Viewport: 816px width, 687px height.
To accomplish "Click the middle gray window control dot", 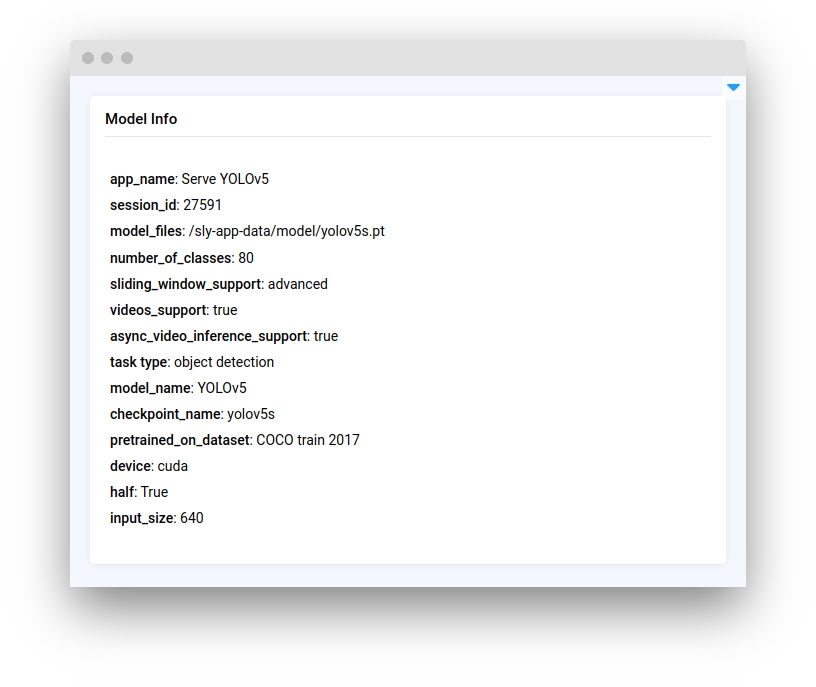I will click(x=107, y=58).
